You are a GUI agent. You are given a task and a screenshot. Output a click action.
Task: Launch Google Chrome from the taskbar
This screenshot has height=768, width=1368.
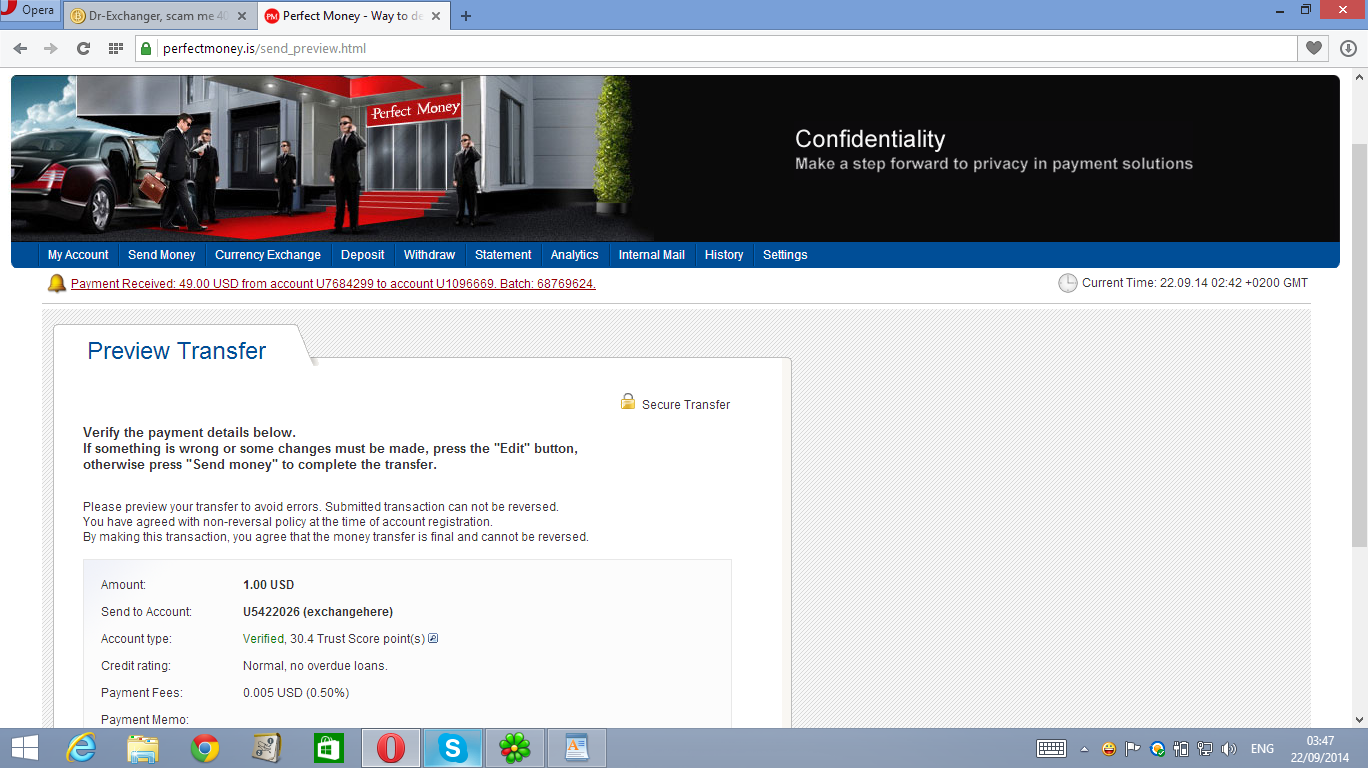tap(205, 748)
